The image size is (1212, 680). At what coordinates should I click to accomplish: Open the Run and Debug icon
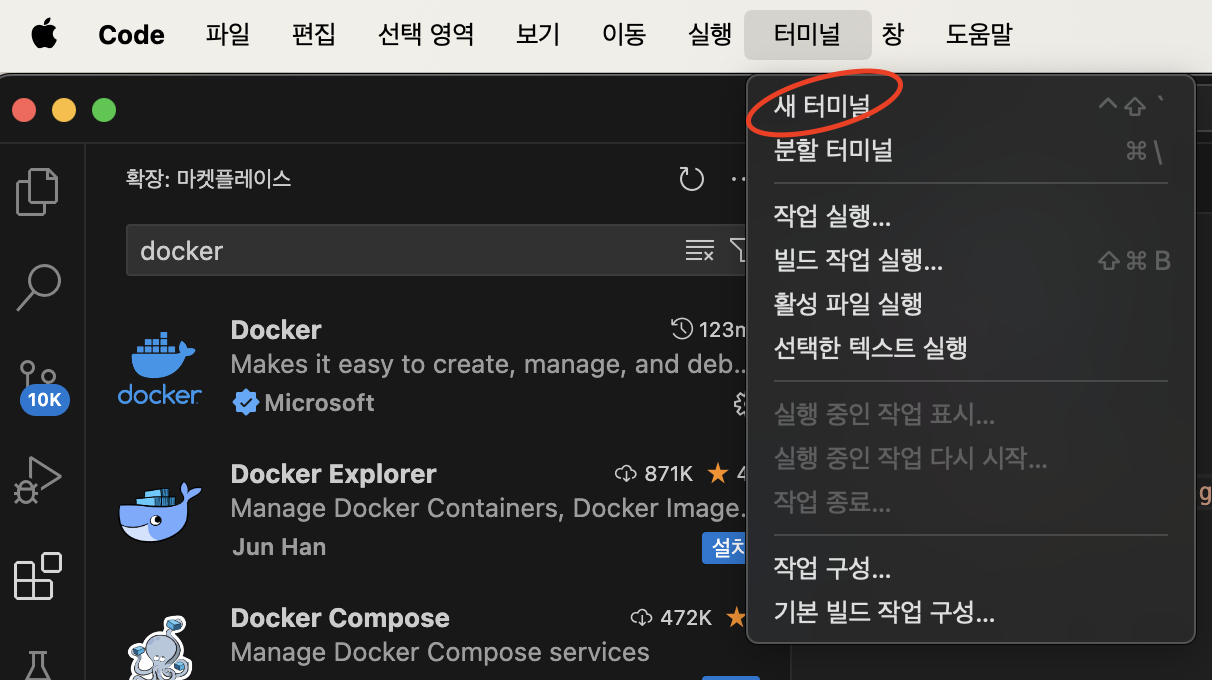[x=38, y=480]
